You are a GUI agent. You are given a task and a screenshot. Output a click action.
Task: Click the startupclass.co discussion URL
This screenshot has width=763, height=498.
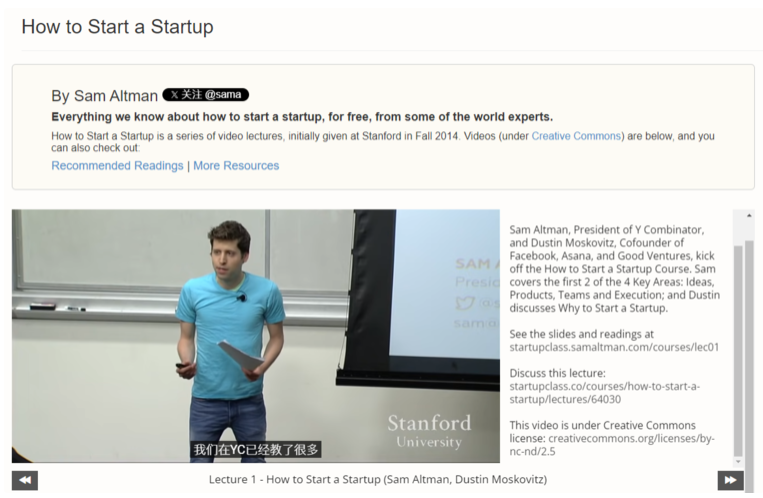pyautogui.click(x=604, y=393)
